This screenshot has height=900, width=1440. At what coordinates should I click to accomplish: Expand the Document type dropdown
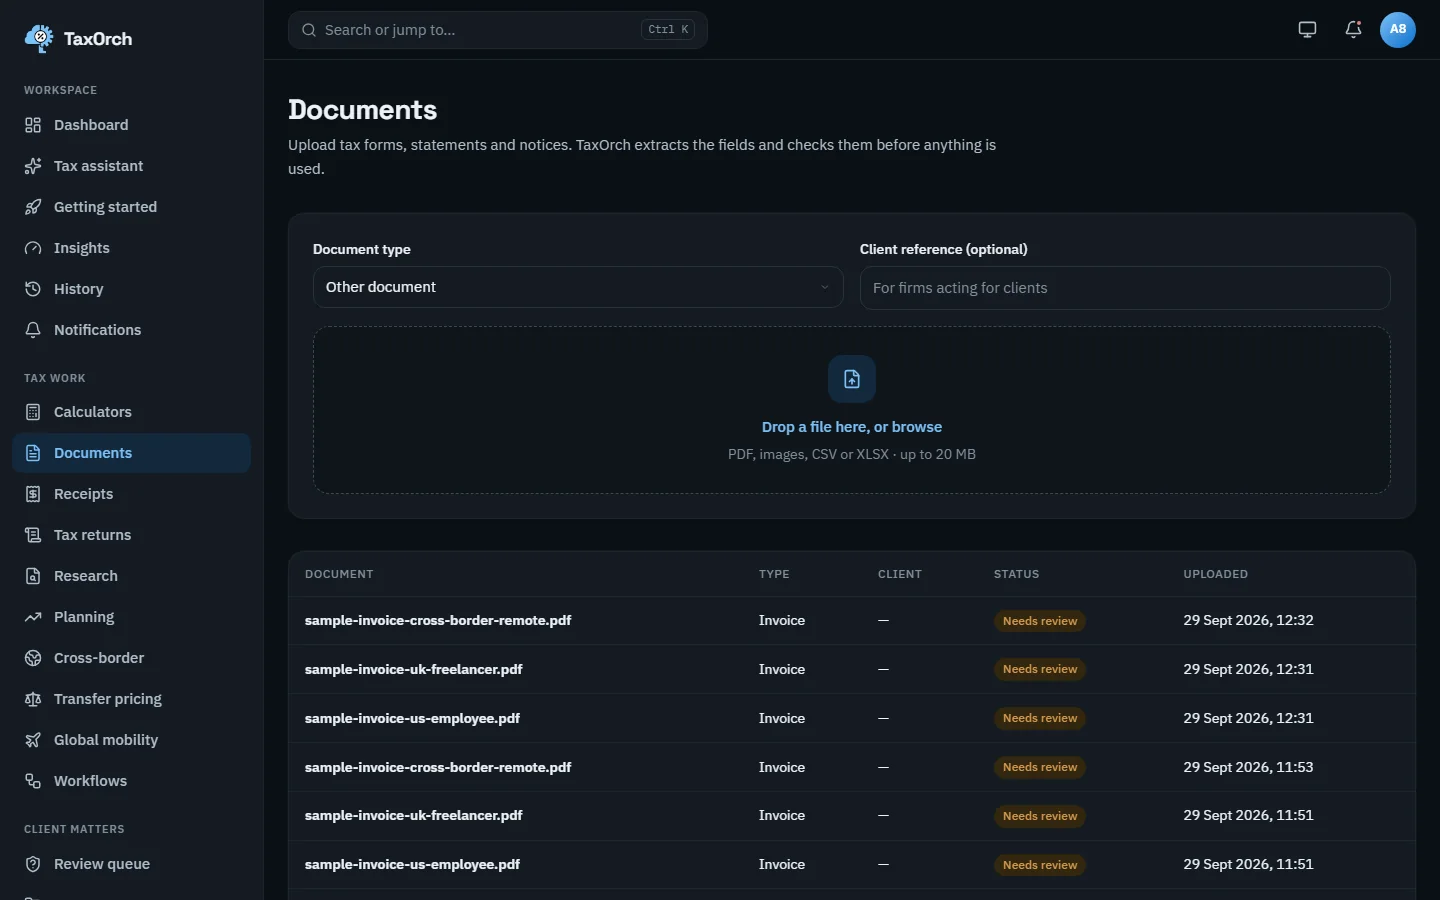pos(578,287)
